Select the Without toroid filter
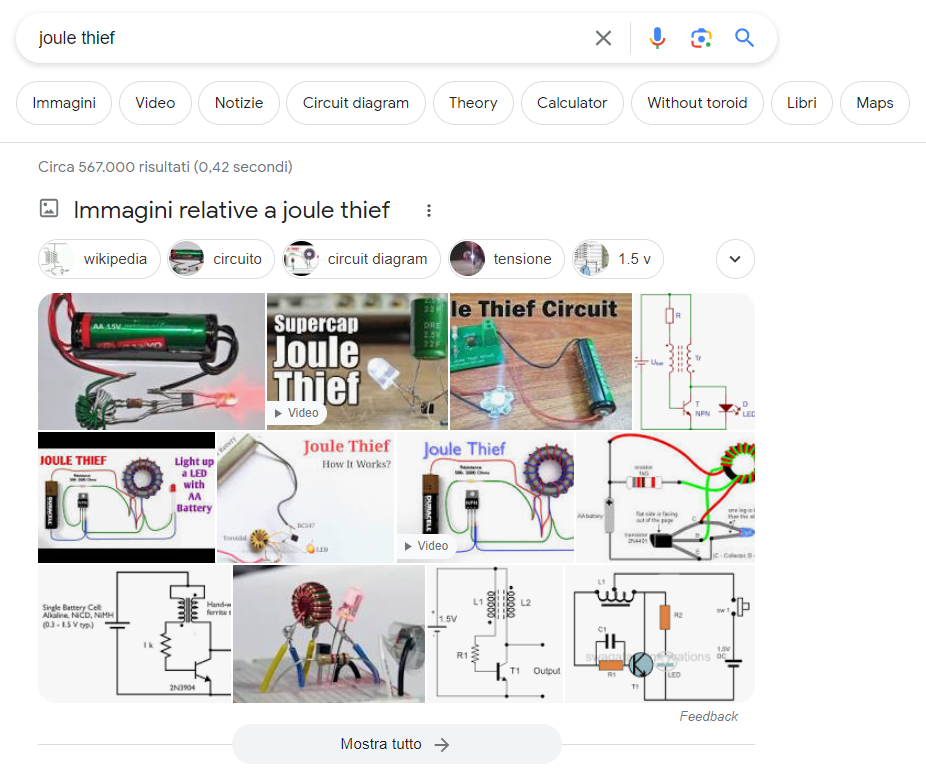The height and width of the screenshot is (778, 926). coord(697,103)
